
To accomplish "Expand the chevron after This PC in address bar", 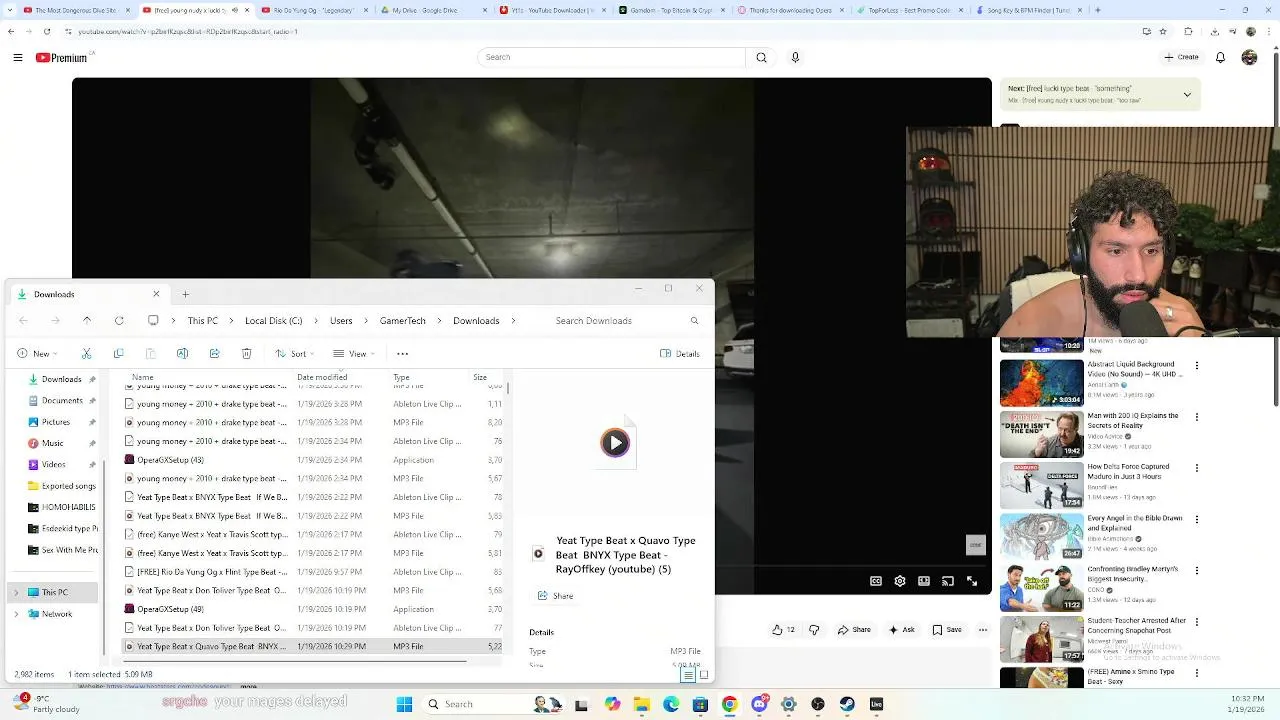I will (x=232, y=321).
